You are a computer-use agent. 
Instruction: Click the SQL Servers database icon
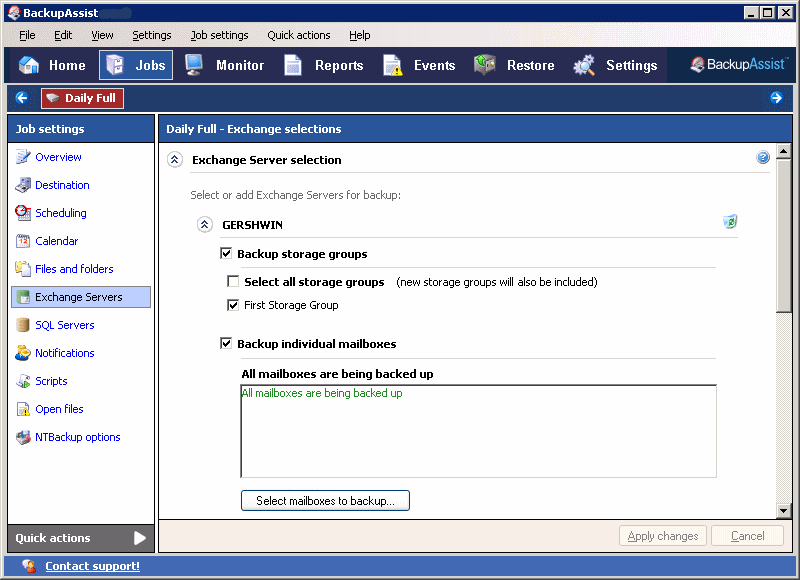coord(23,325)
